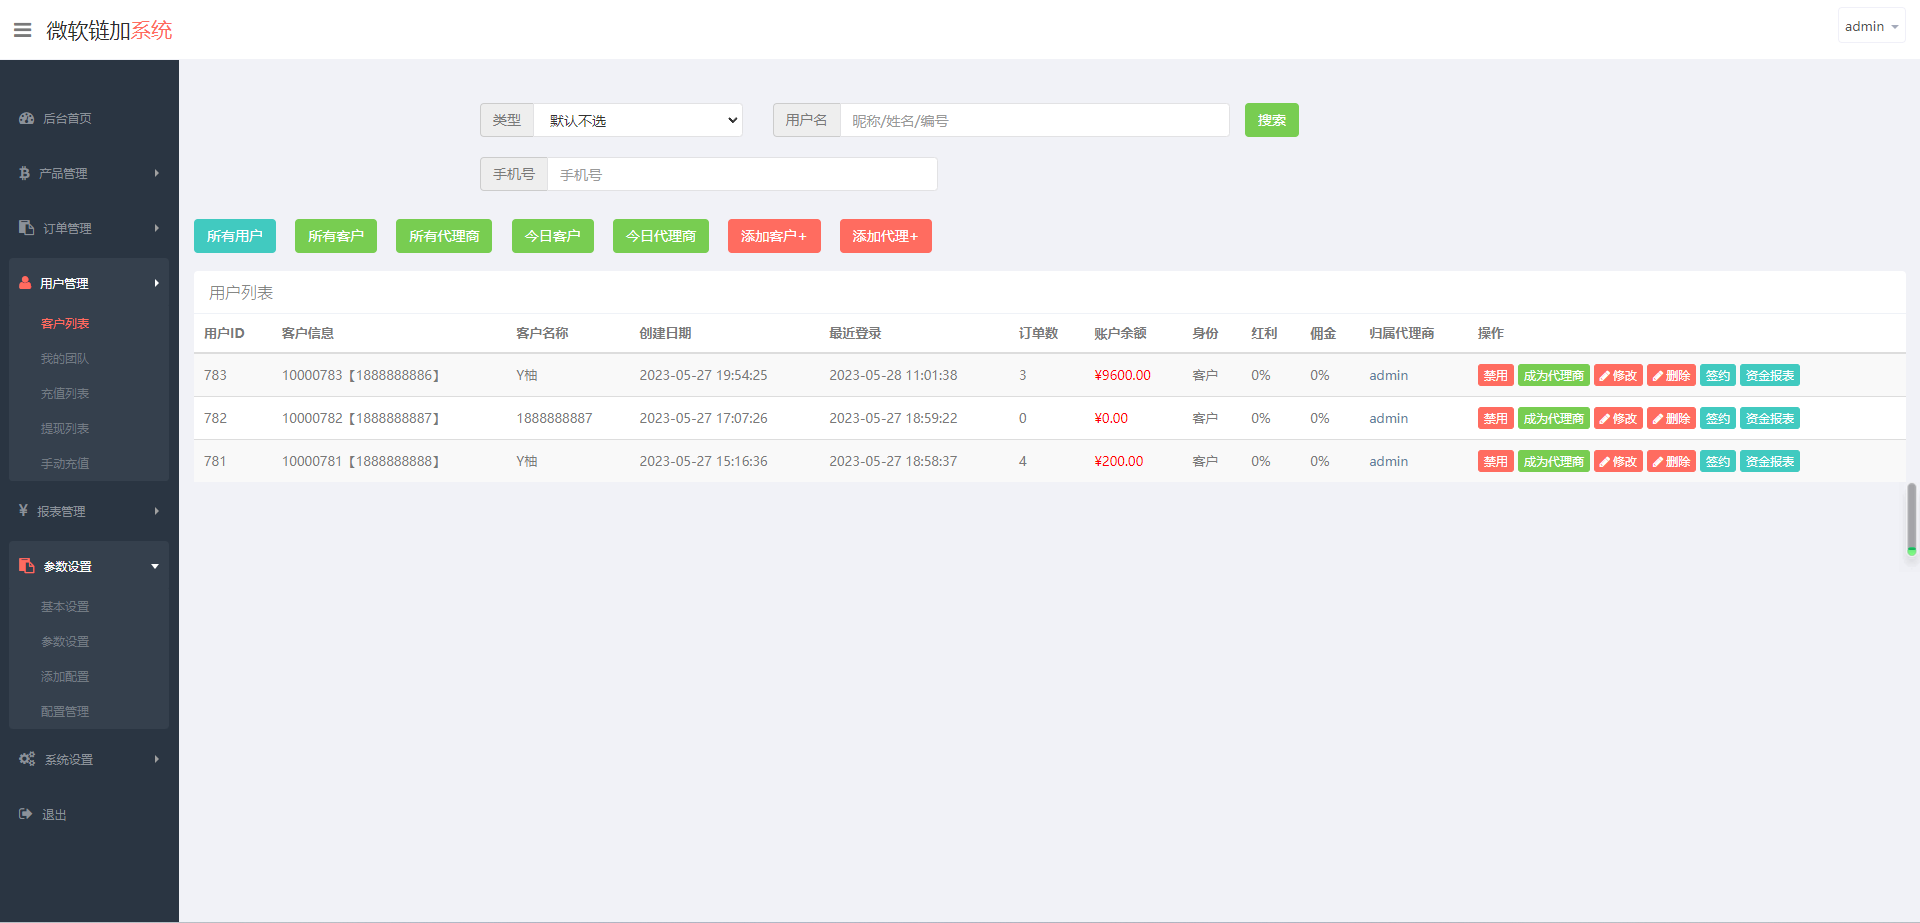Click the gears icon beside 系统设置
The height and width of the screenshot is (923, 1920).
tap(27, 759)
